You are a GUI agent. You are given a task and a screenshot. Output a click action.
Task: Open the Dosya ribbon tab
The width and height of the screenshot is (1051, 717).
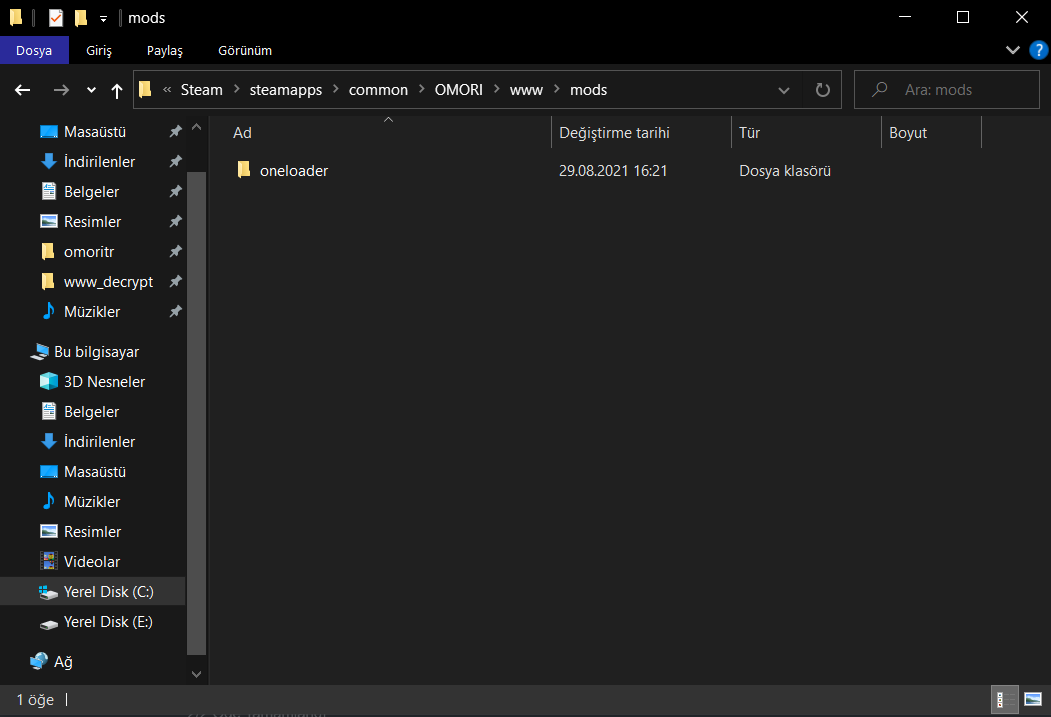coord(34,51)
